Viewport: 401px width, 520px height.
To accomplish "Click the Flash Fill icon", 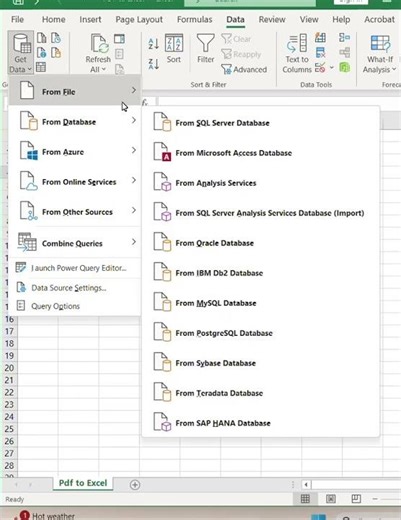I will pyautogui.click(x=320, y=37).
